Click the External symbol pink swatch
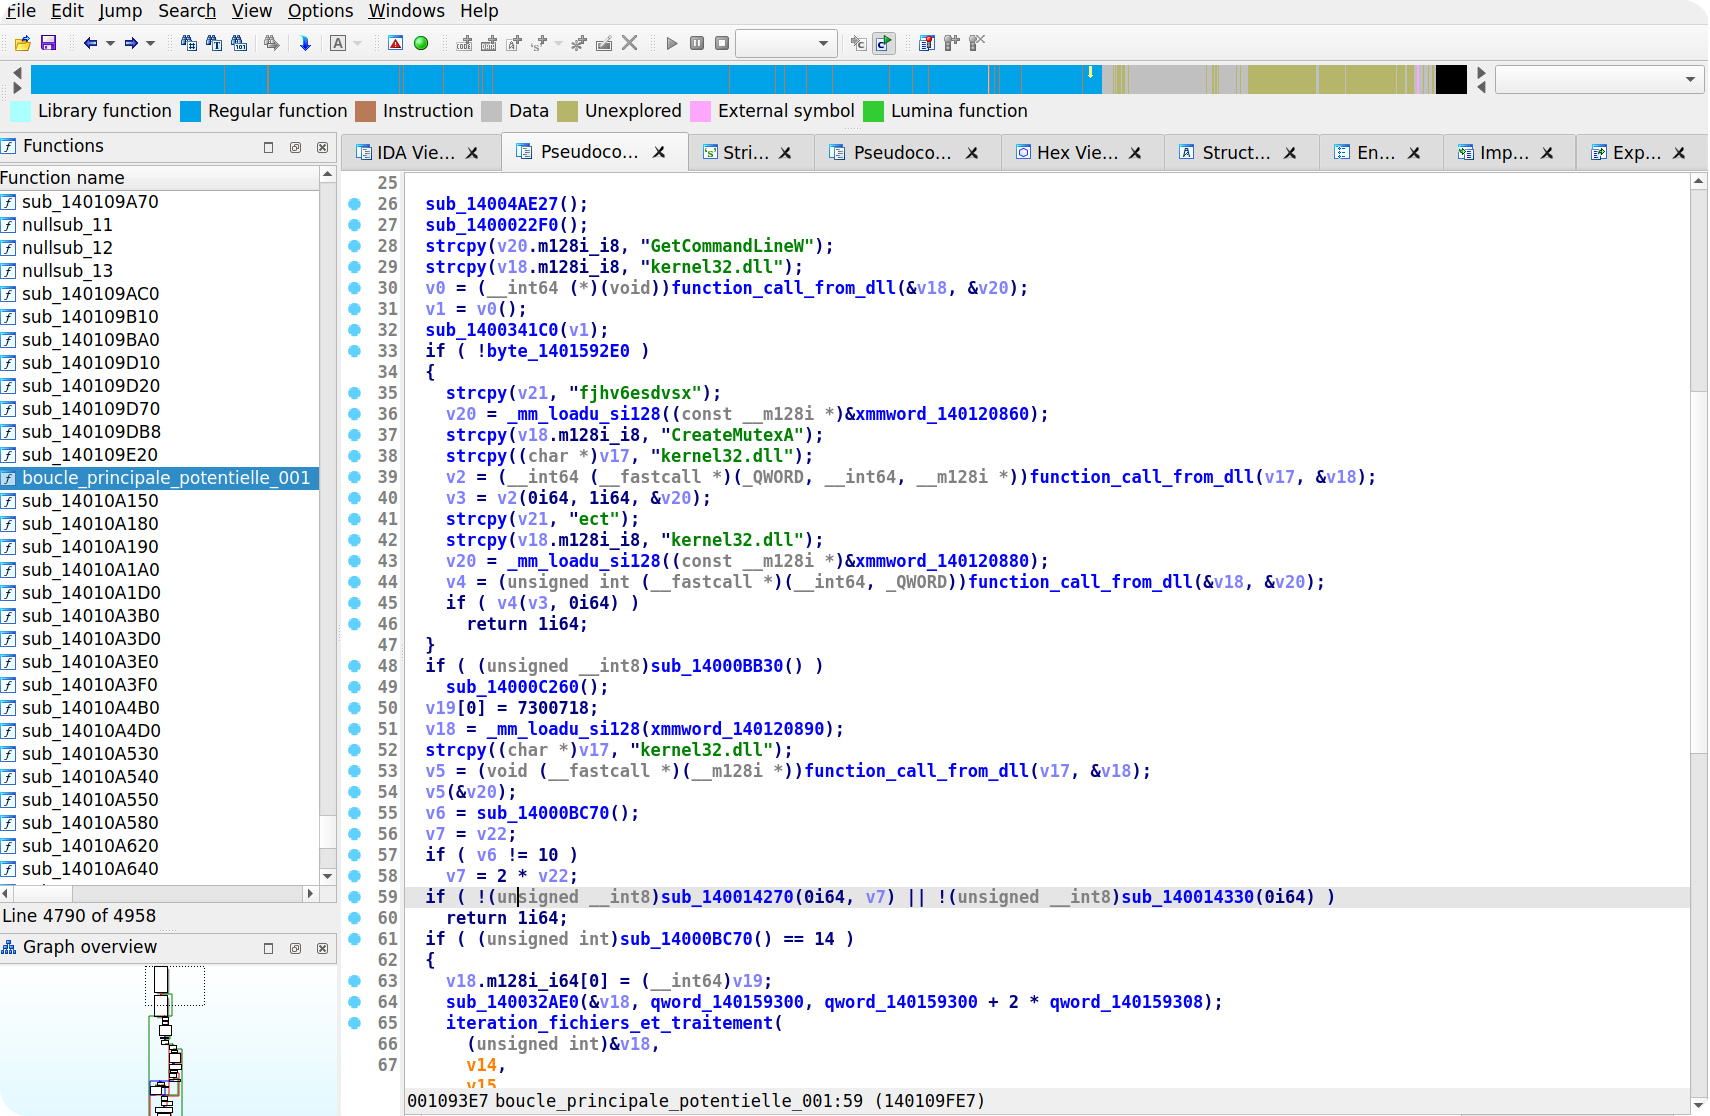 pos(700,111)
